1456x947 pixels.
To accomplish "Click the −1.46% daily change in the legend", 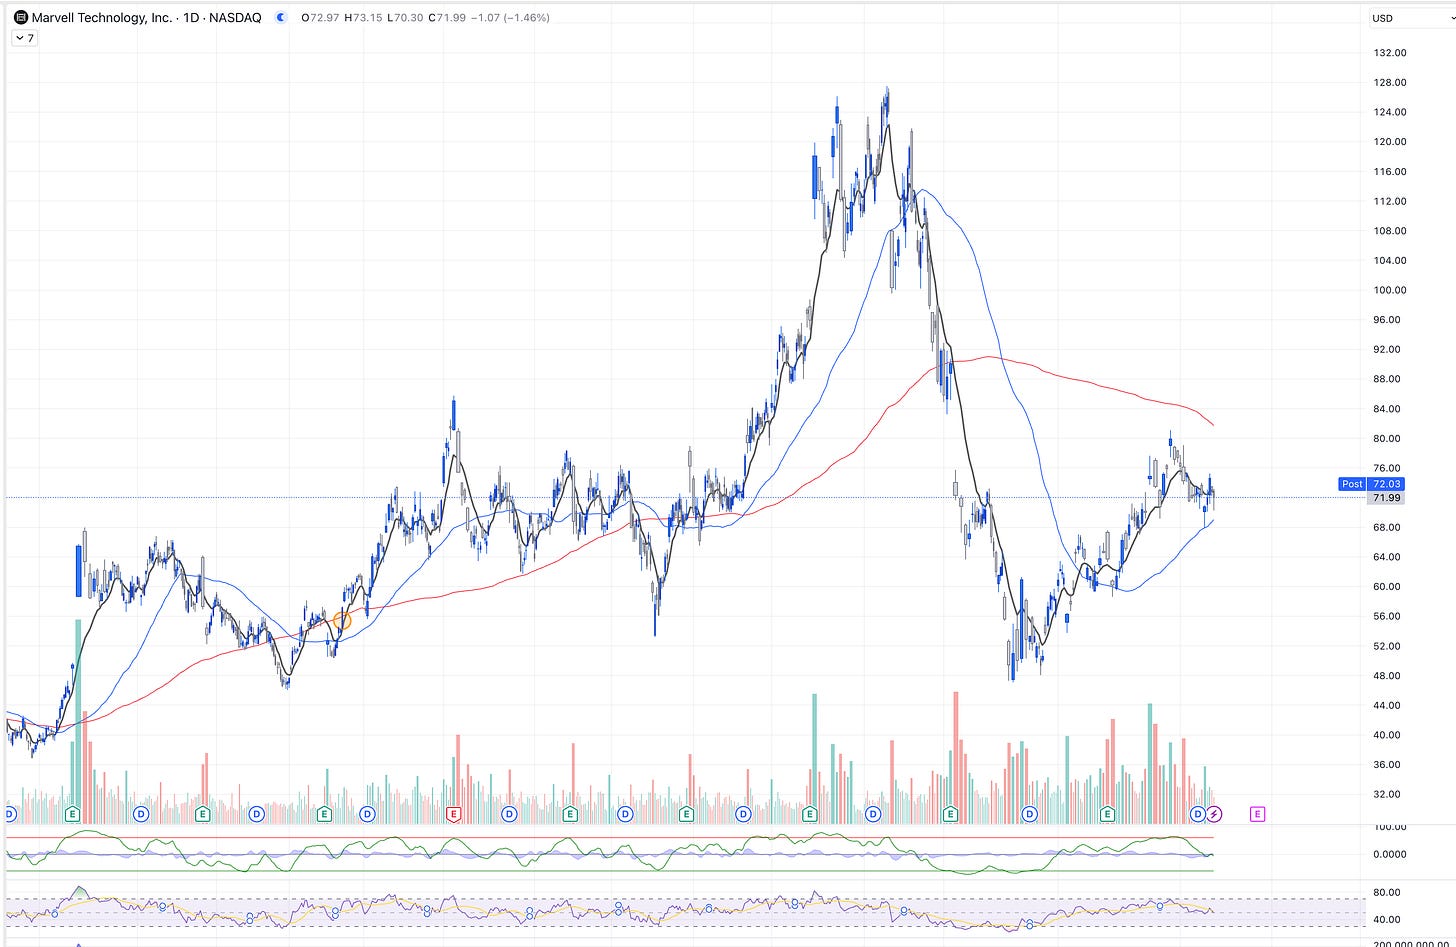I will pyautogui.click(x=525, y=17).
